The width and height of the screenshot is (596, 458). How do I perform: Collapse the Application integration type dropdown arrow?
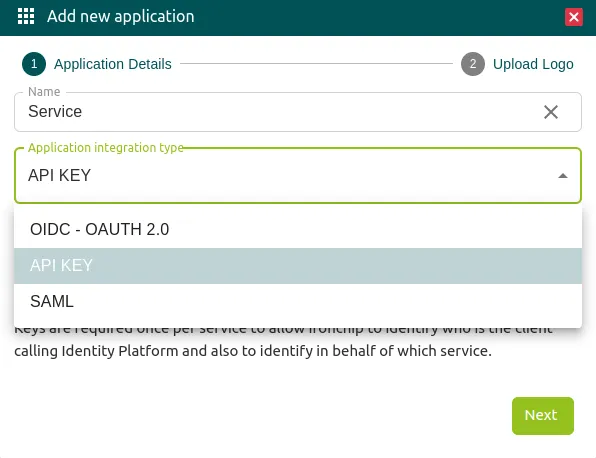[x=563, y=176]
